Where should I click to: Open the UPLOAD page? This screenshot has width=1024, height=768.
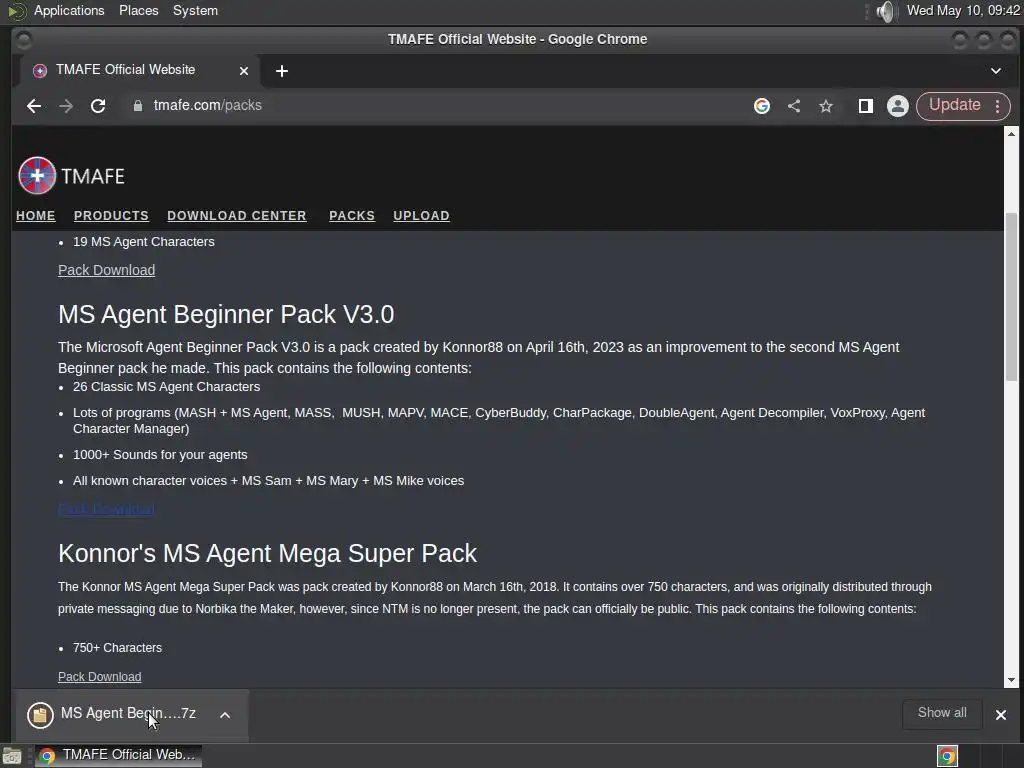[421, 216]
